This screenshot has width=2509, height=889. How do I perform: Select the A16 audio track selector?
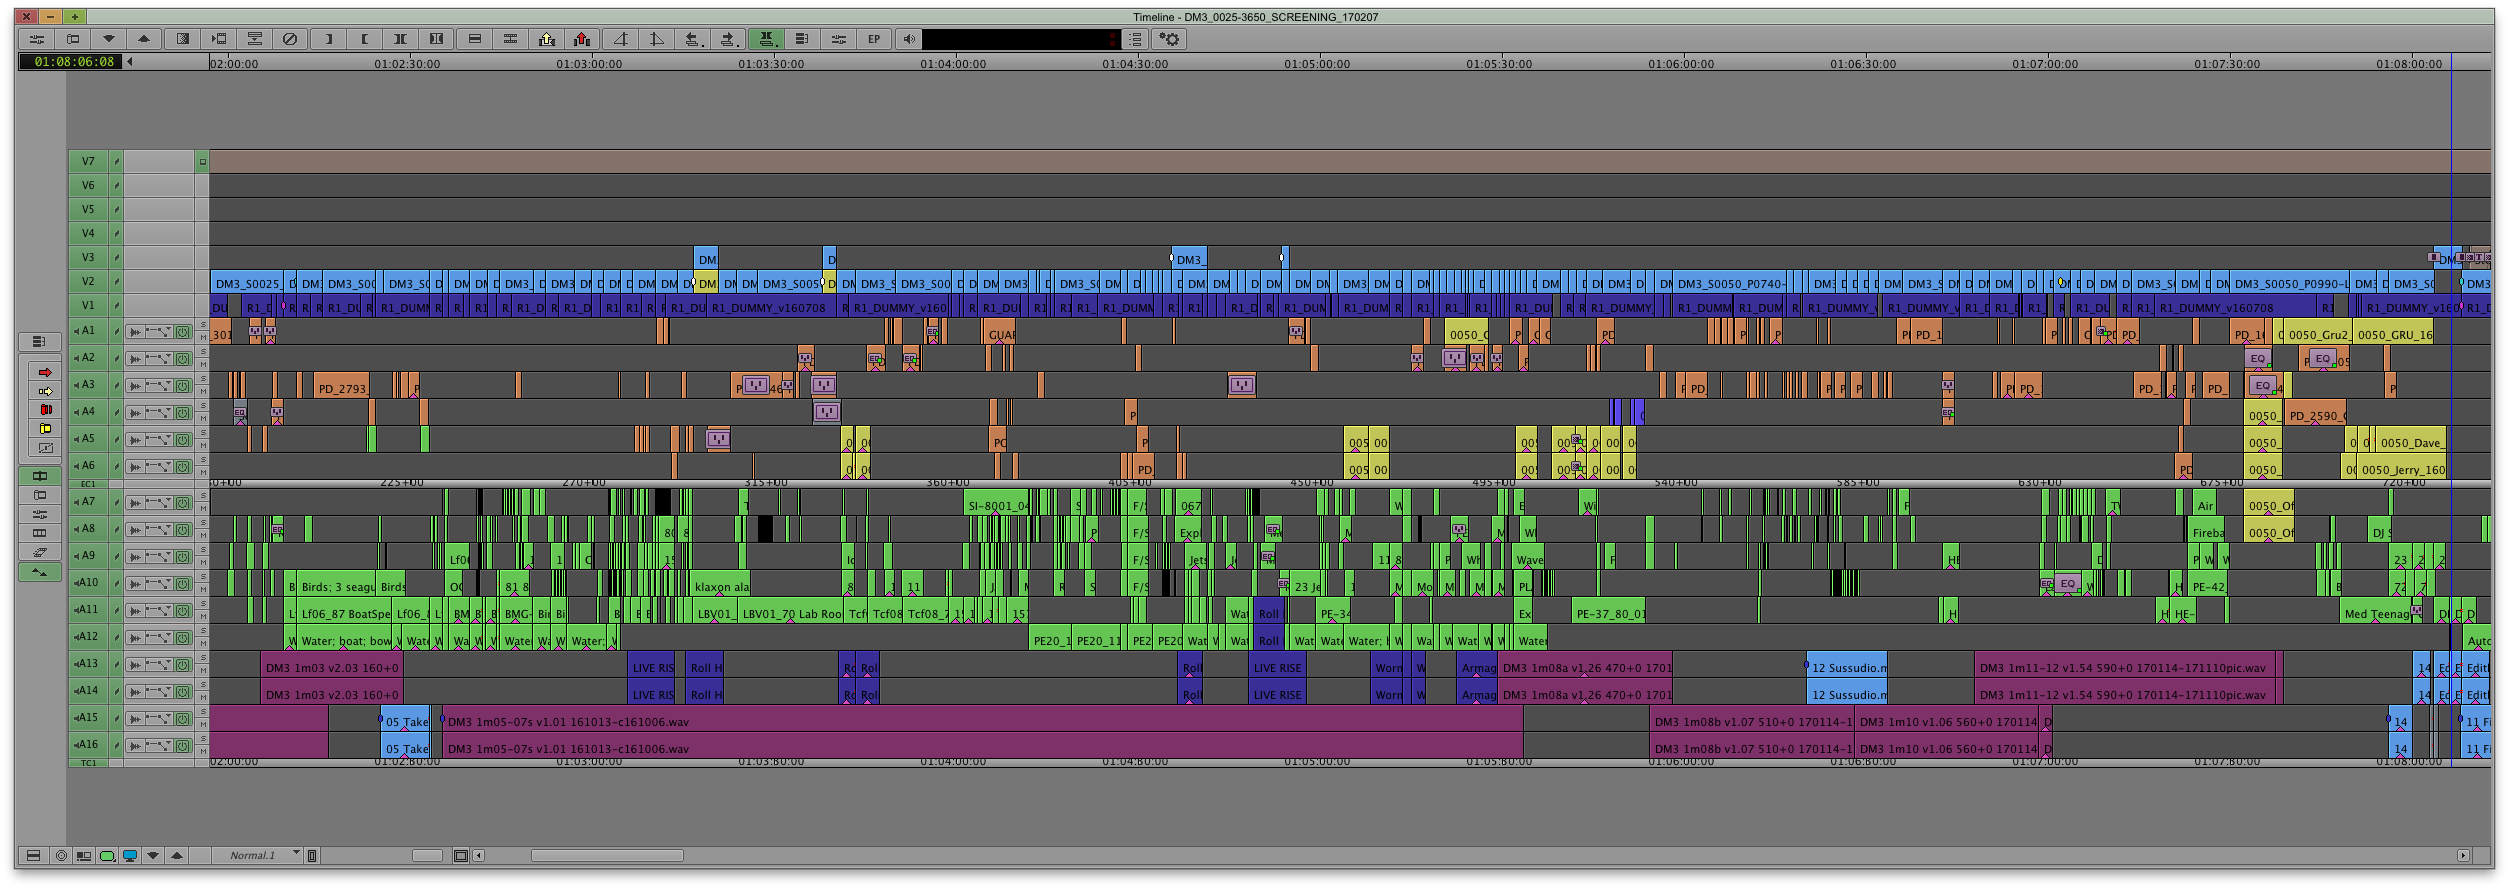coord(88,745)
